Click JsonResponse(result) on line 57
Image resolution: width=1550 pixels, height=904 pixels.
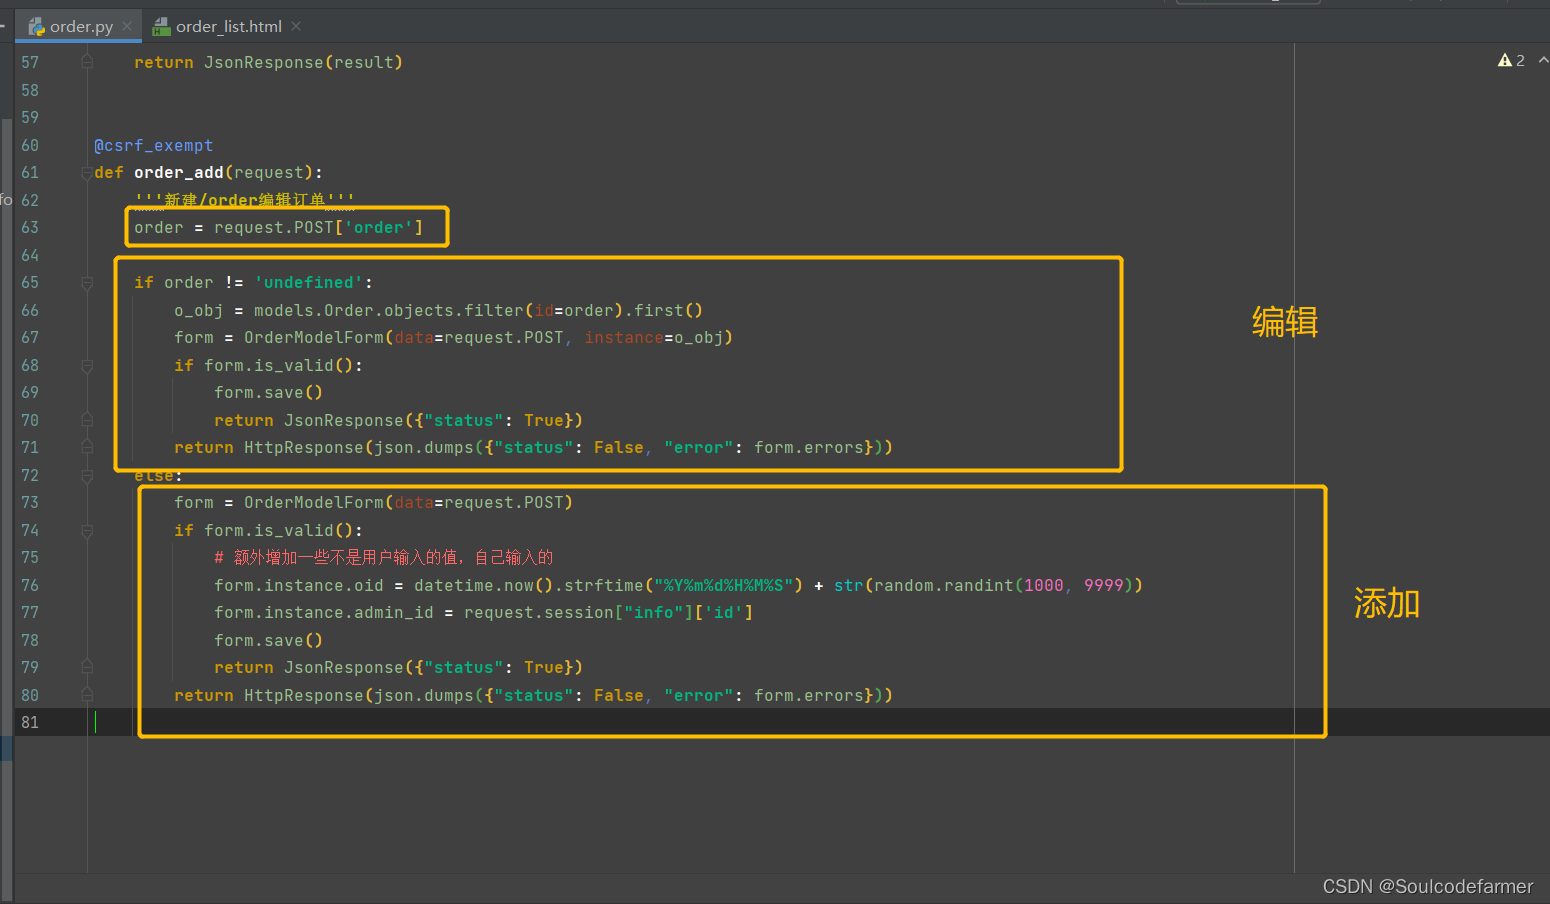(304, 63)
